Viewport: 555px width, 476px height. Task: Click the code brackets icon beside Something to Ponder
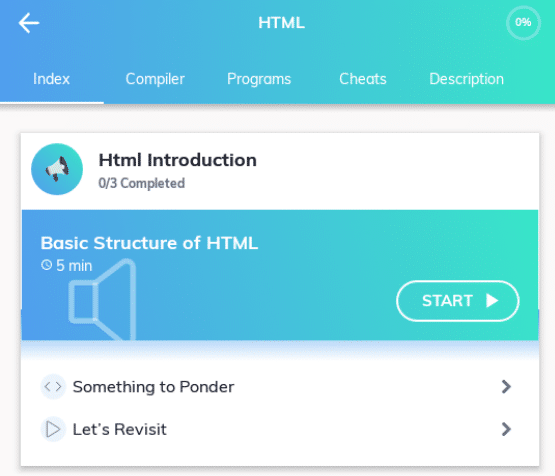click(53, 386)
